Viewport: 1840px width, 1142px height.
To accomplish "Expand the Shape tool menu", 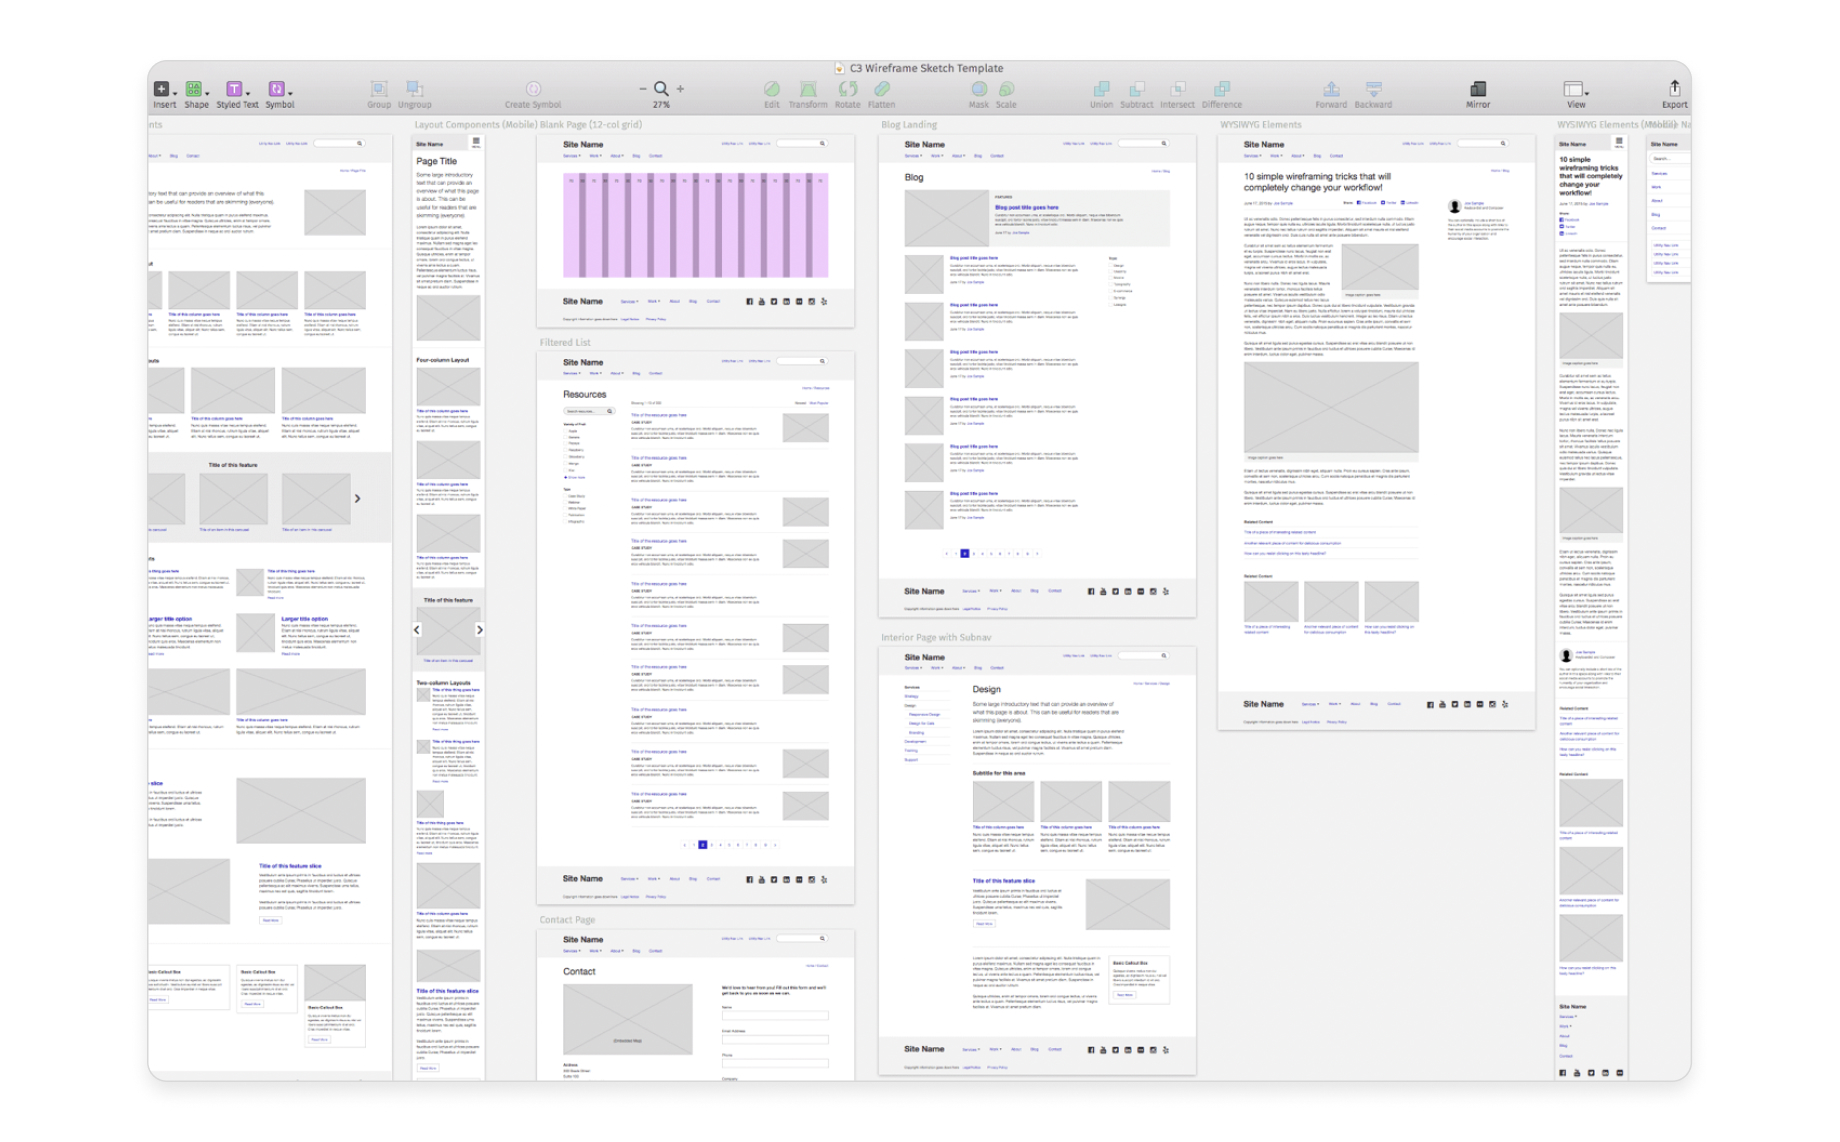I will pos(196,91).
